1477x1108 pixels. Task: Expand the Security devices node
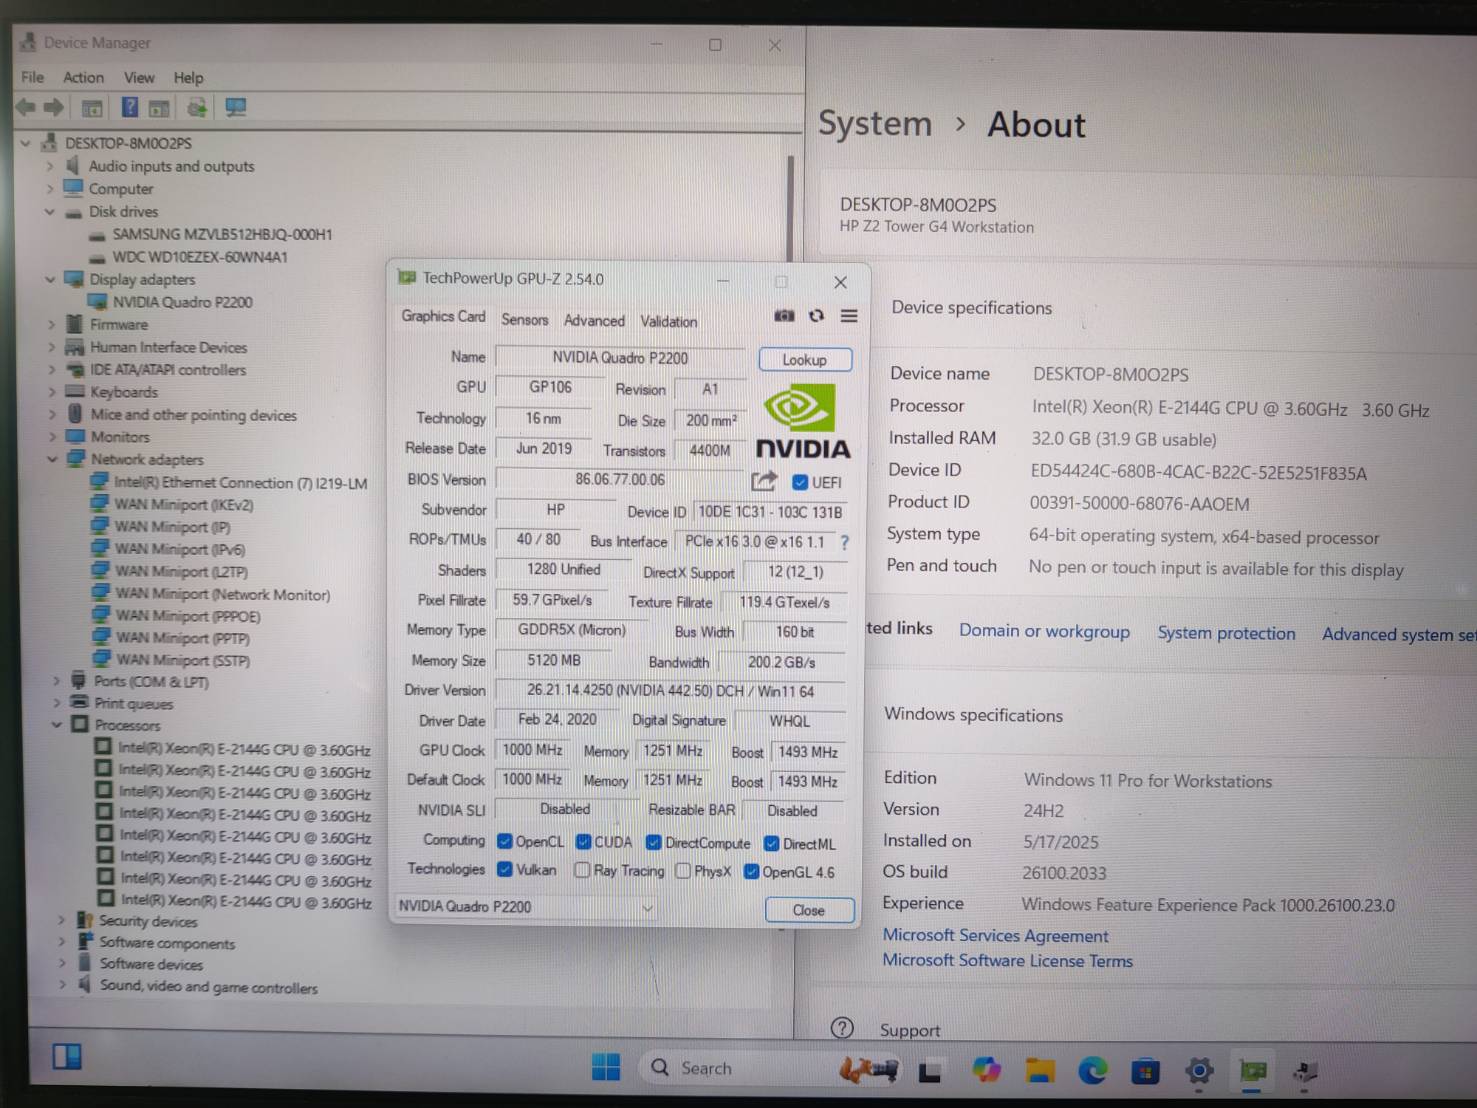(61, 920)
